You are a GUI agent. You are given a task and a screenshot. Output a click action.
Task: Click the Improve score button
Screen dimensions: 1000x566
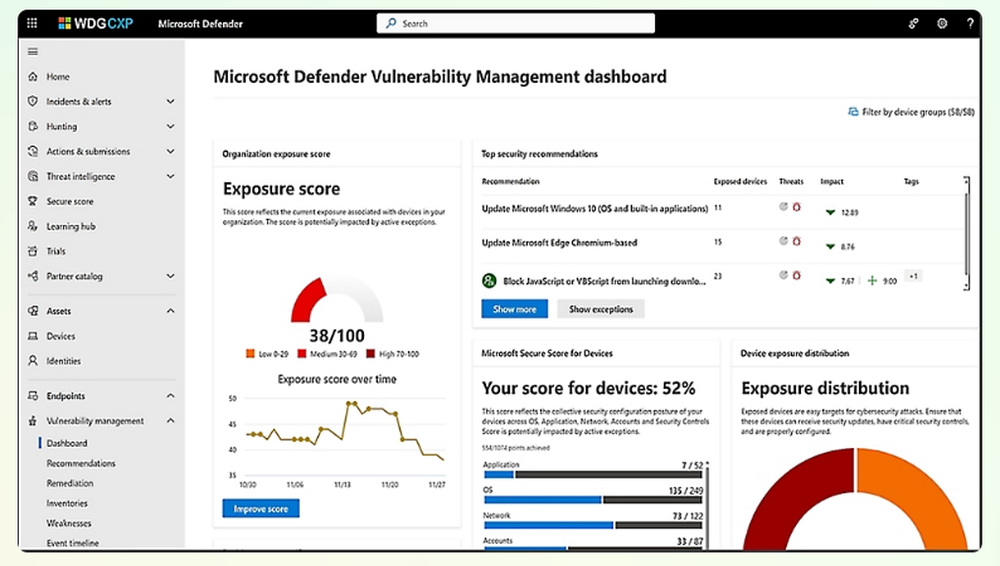click(x=261, y=509)
